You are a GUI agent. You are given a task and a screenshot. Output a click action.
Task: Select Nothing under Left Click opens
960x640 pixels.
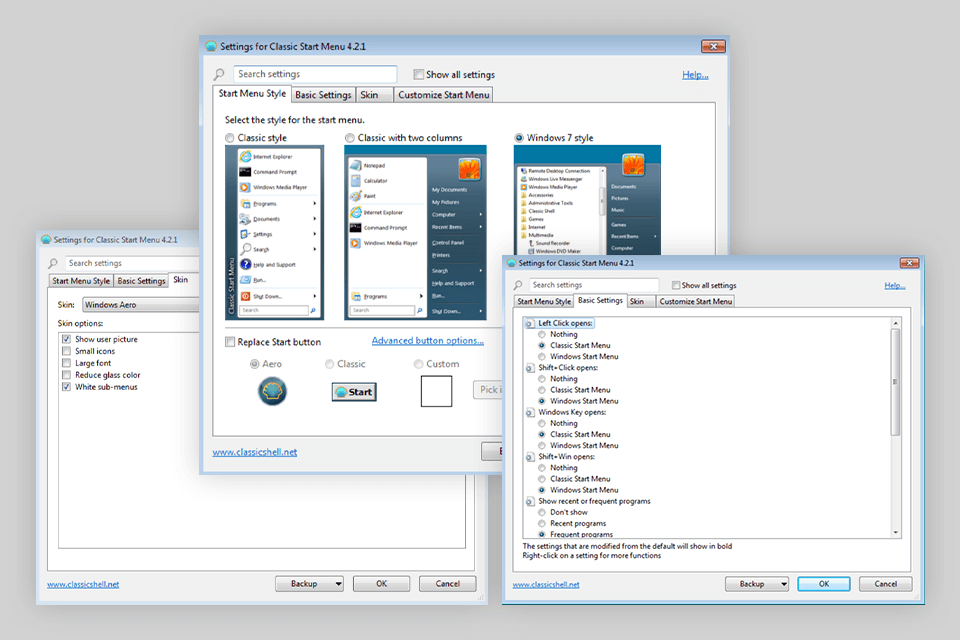(x=542, y=334)
